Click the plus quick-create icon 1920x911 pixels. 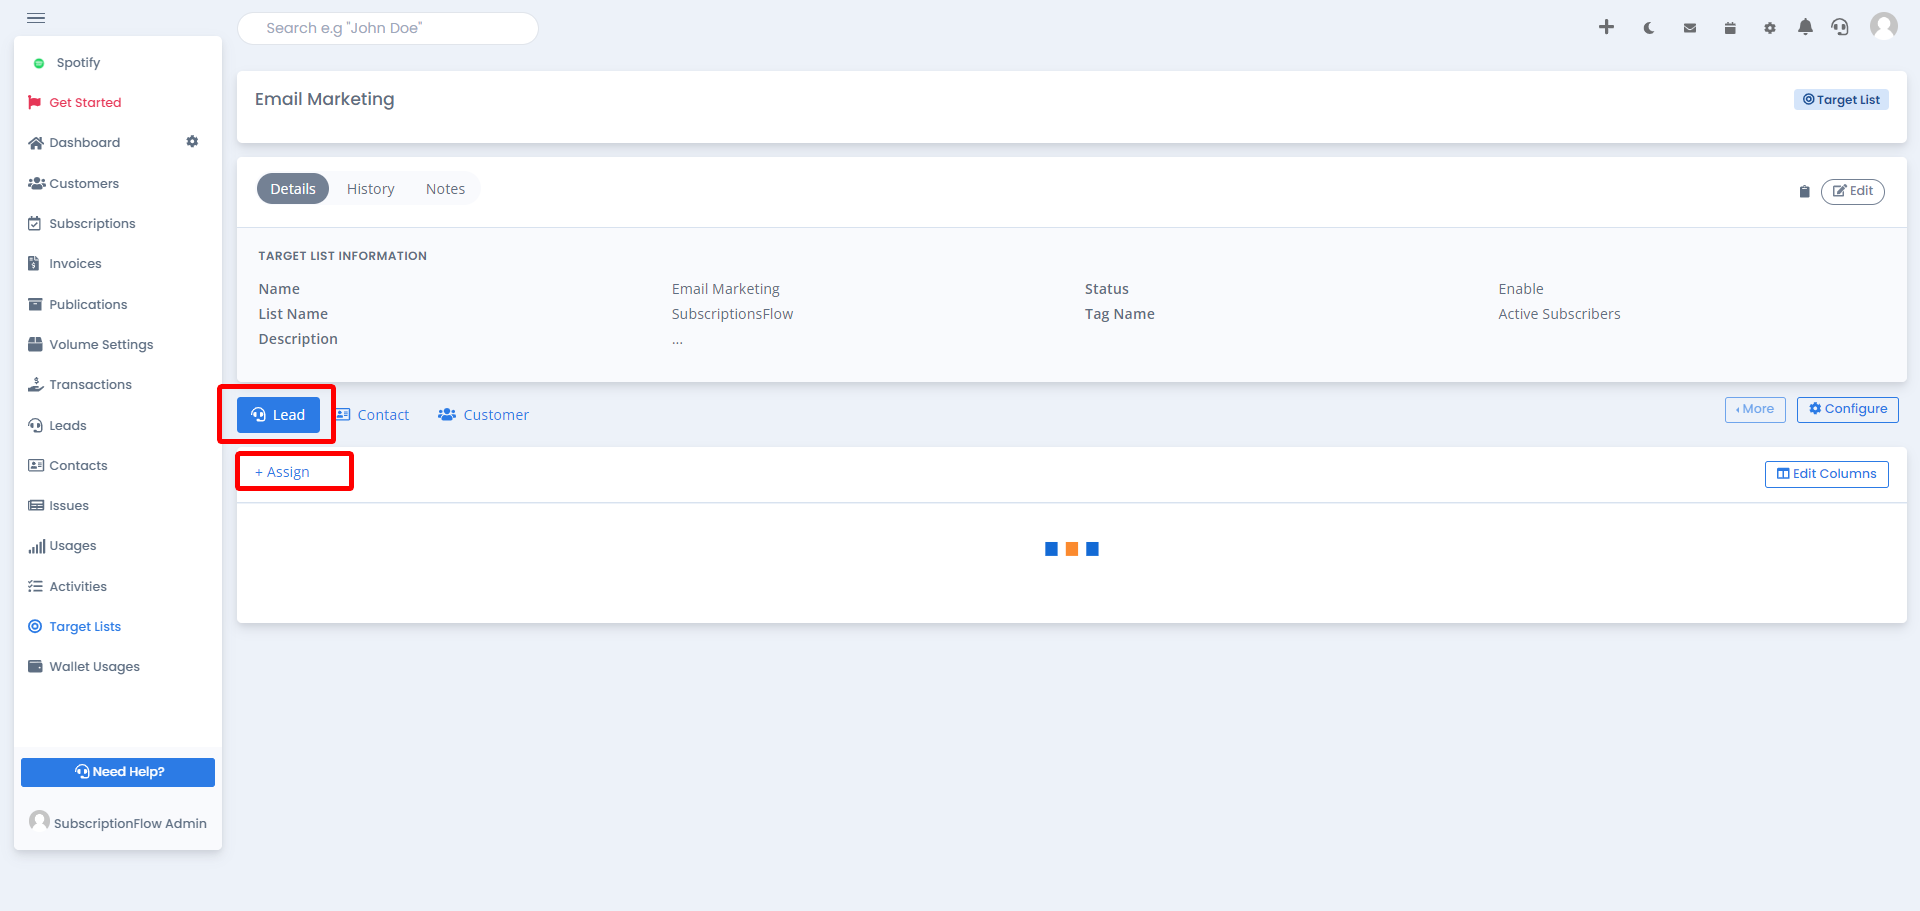pos(1606,27)
